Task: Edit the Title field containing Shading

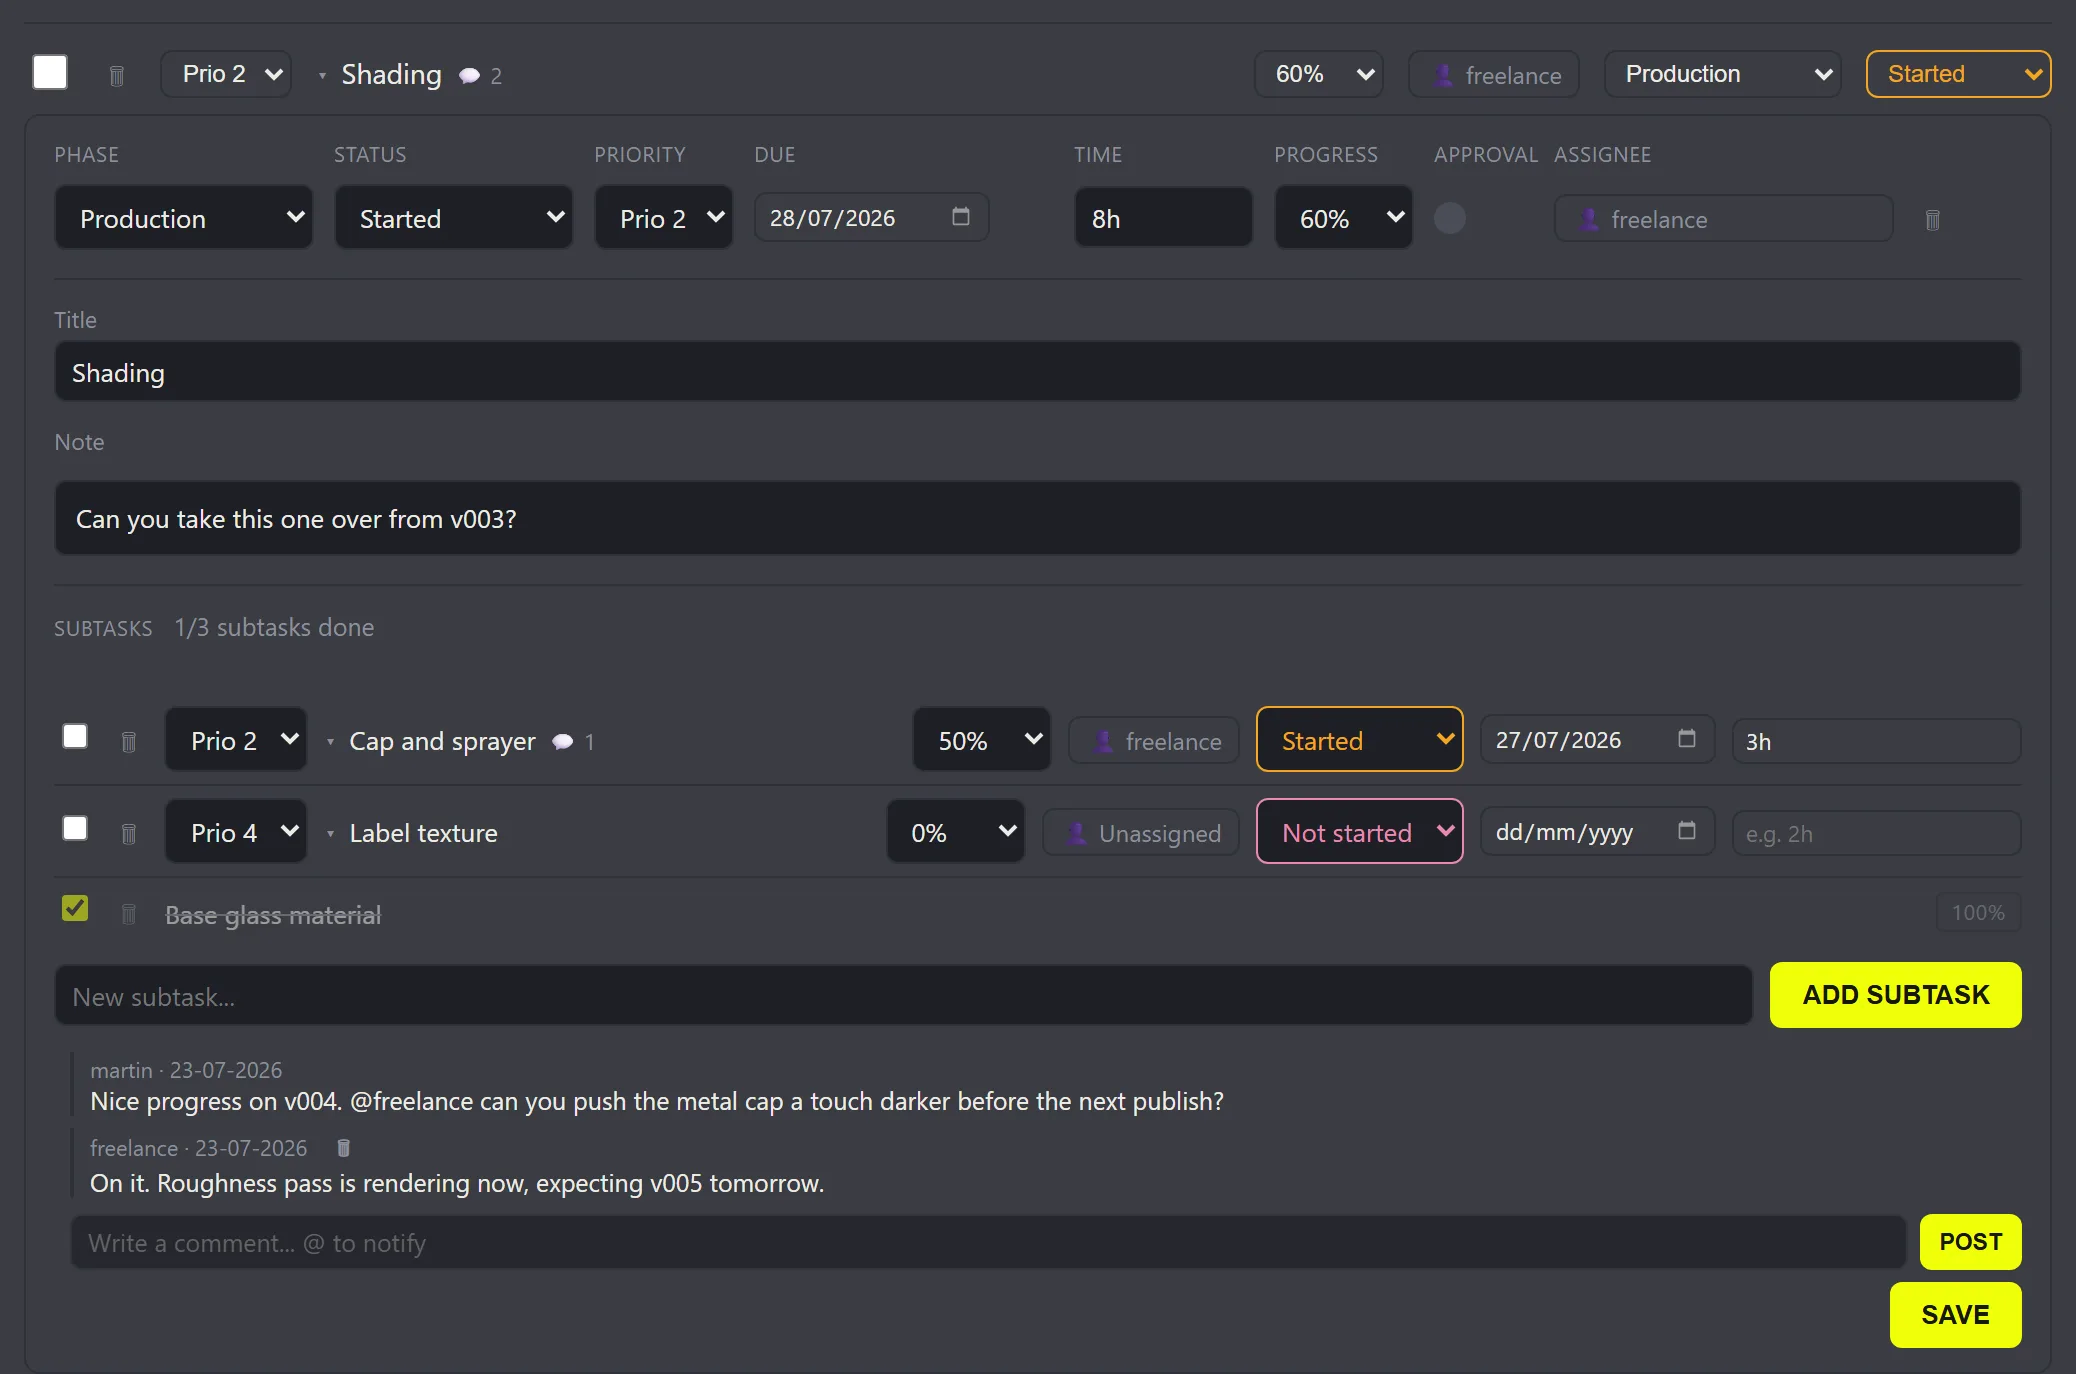Action: (1037, 372)
